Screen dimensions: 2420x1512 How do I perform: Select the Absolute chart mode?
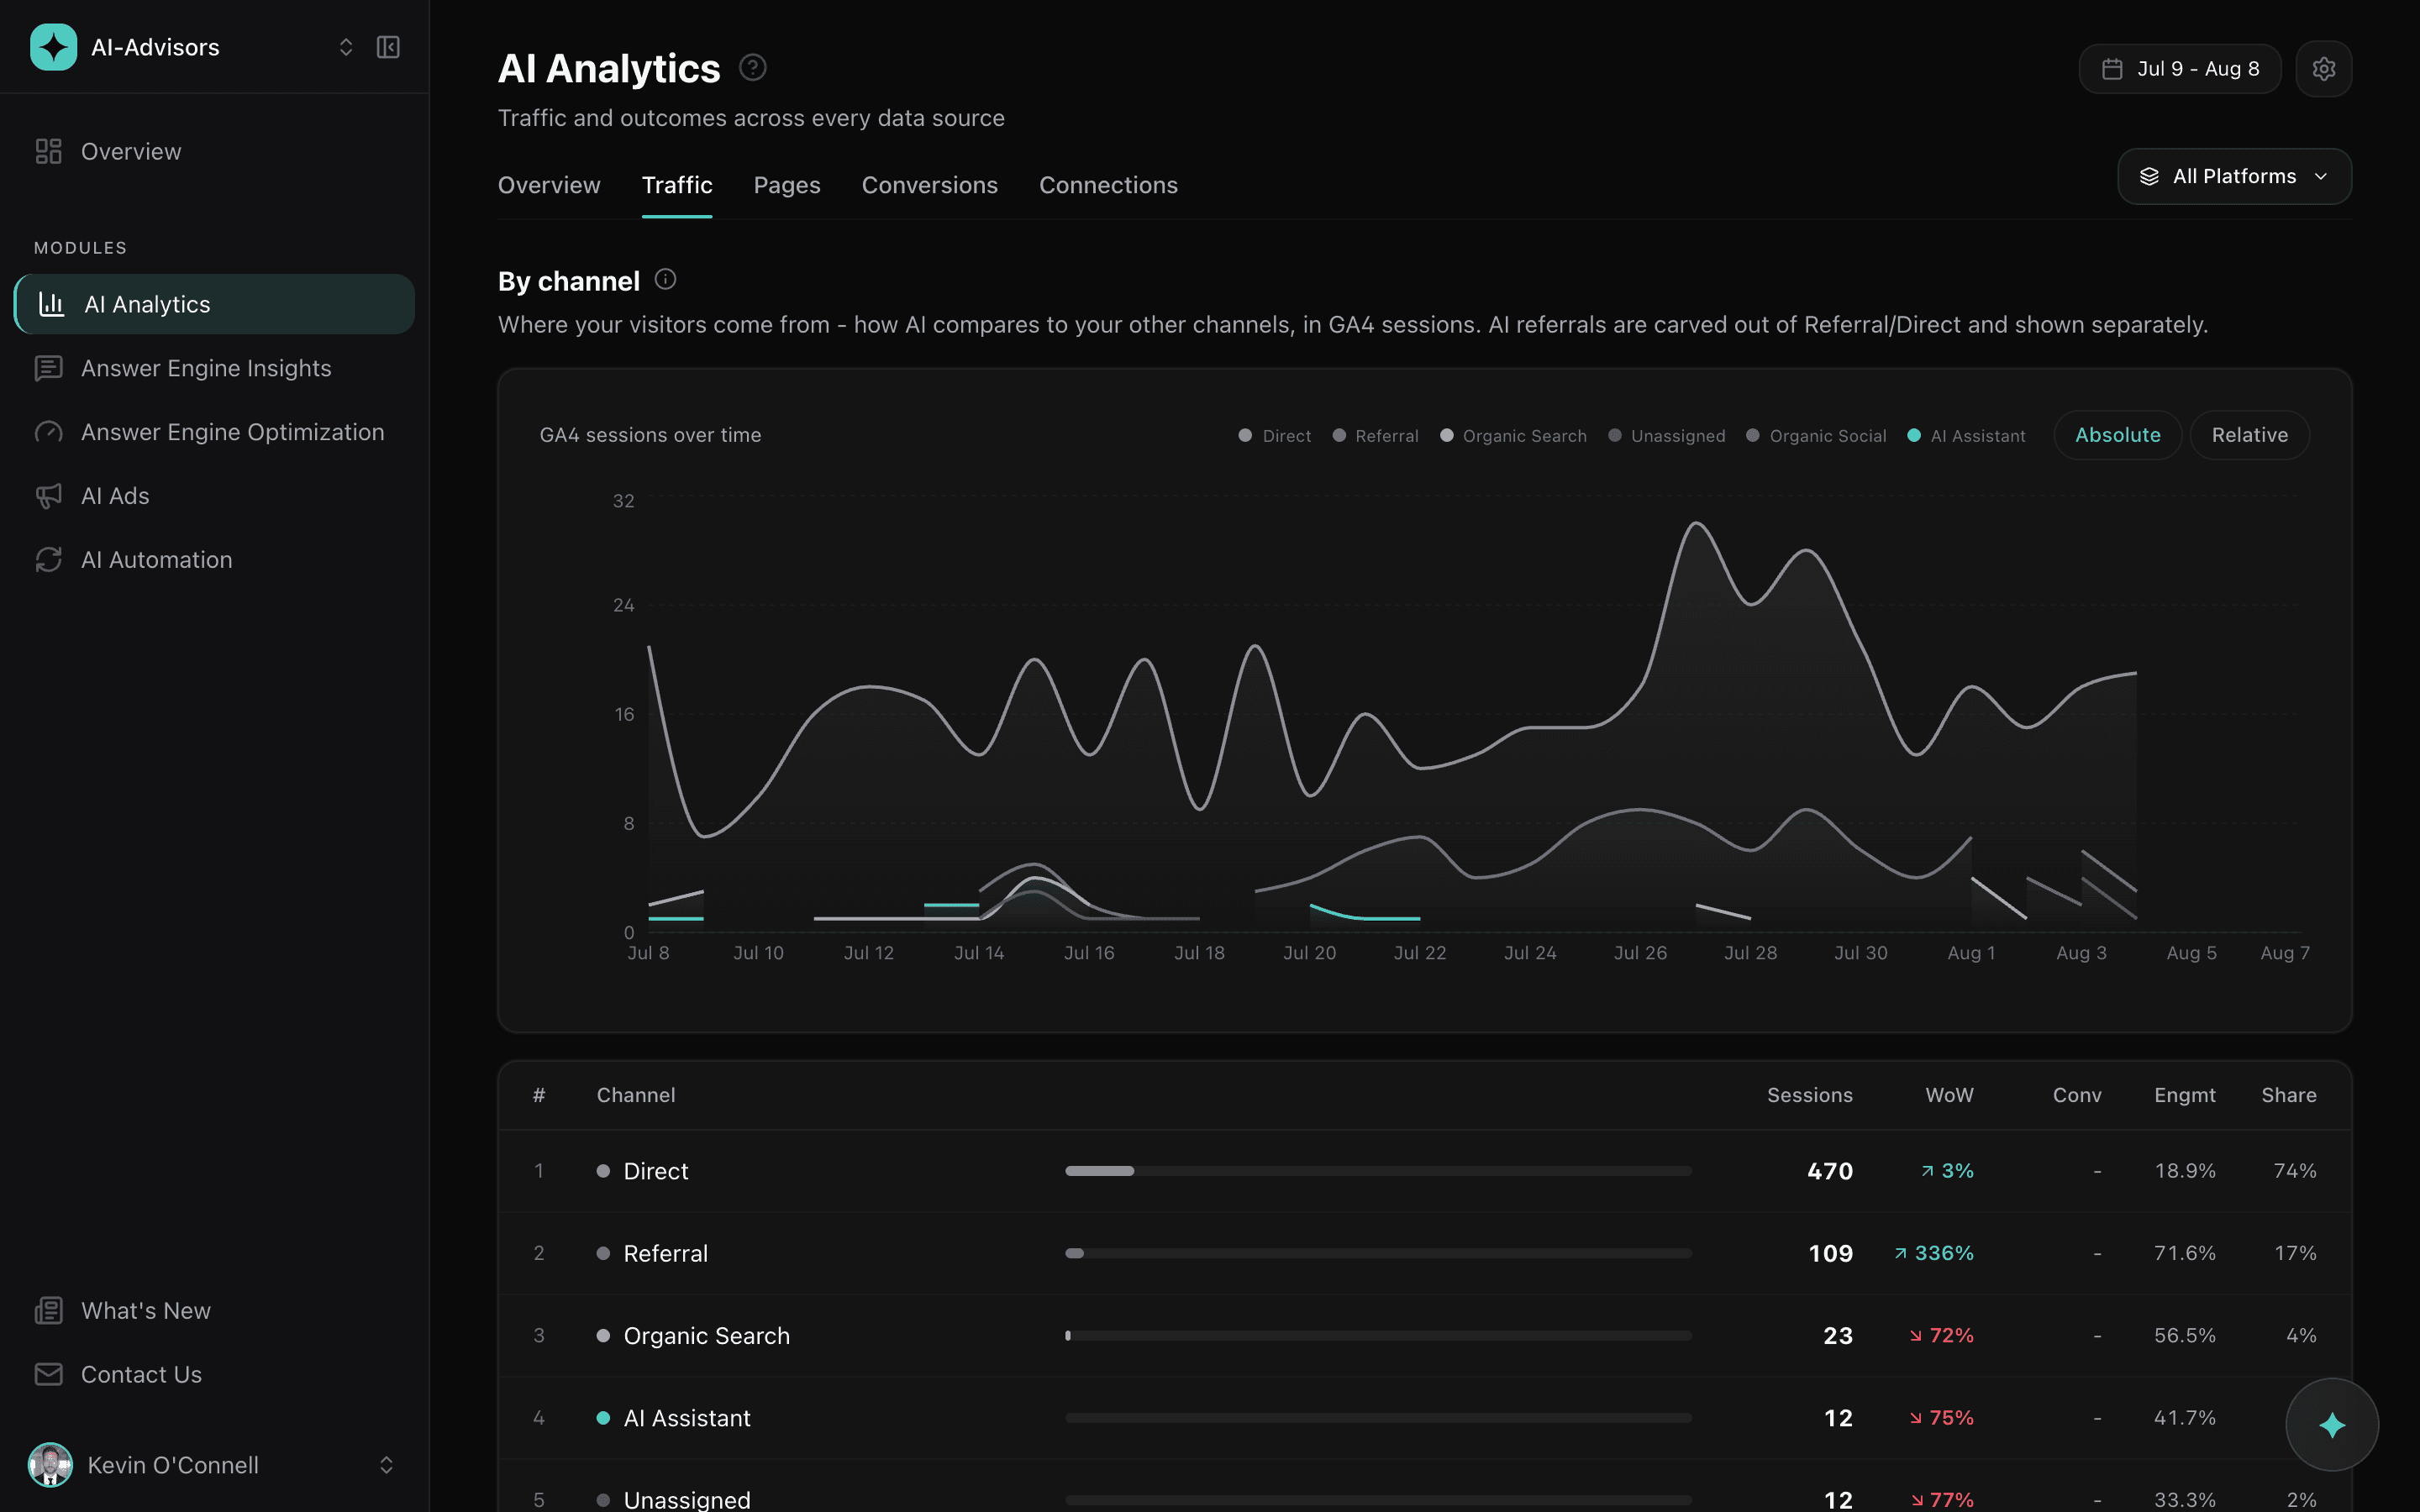(x=2117, y=435)
